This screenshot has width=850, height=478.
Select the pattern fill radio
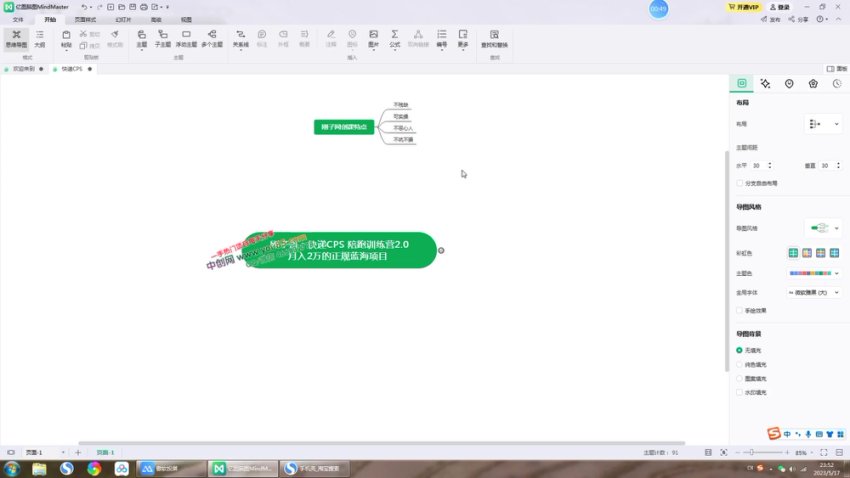pos(739,378)
